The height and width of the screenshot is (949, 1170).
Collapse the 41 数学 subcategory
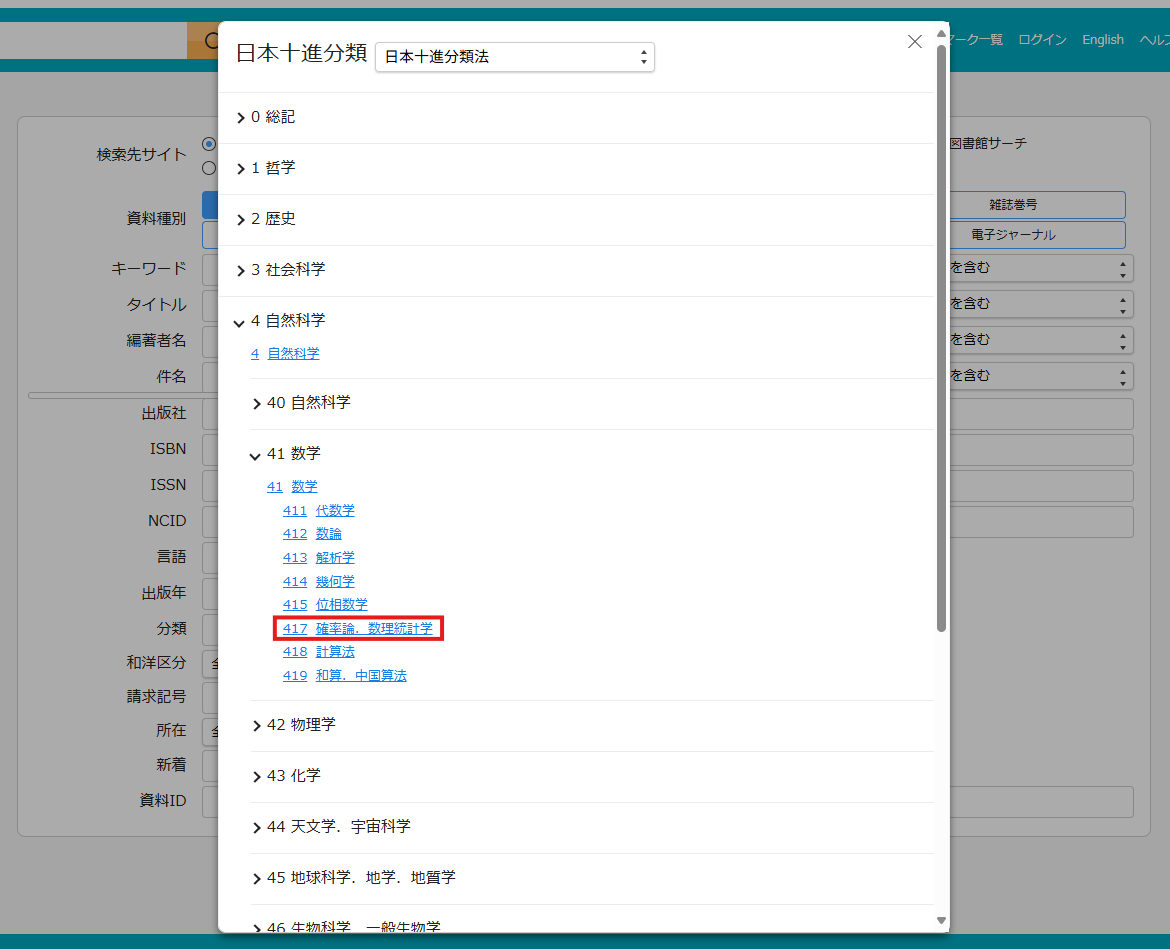(292, 454)
